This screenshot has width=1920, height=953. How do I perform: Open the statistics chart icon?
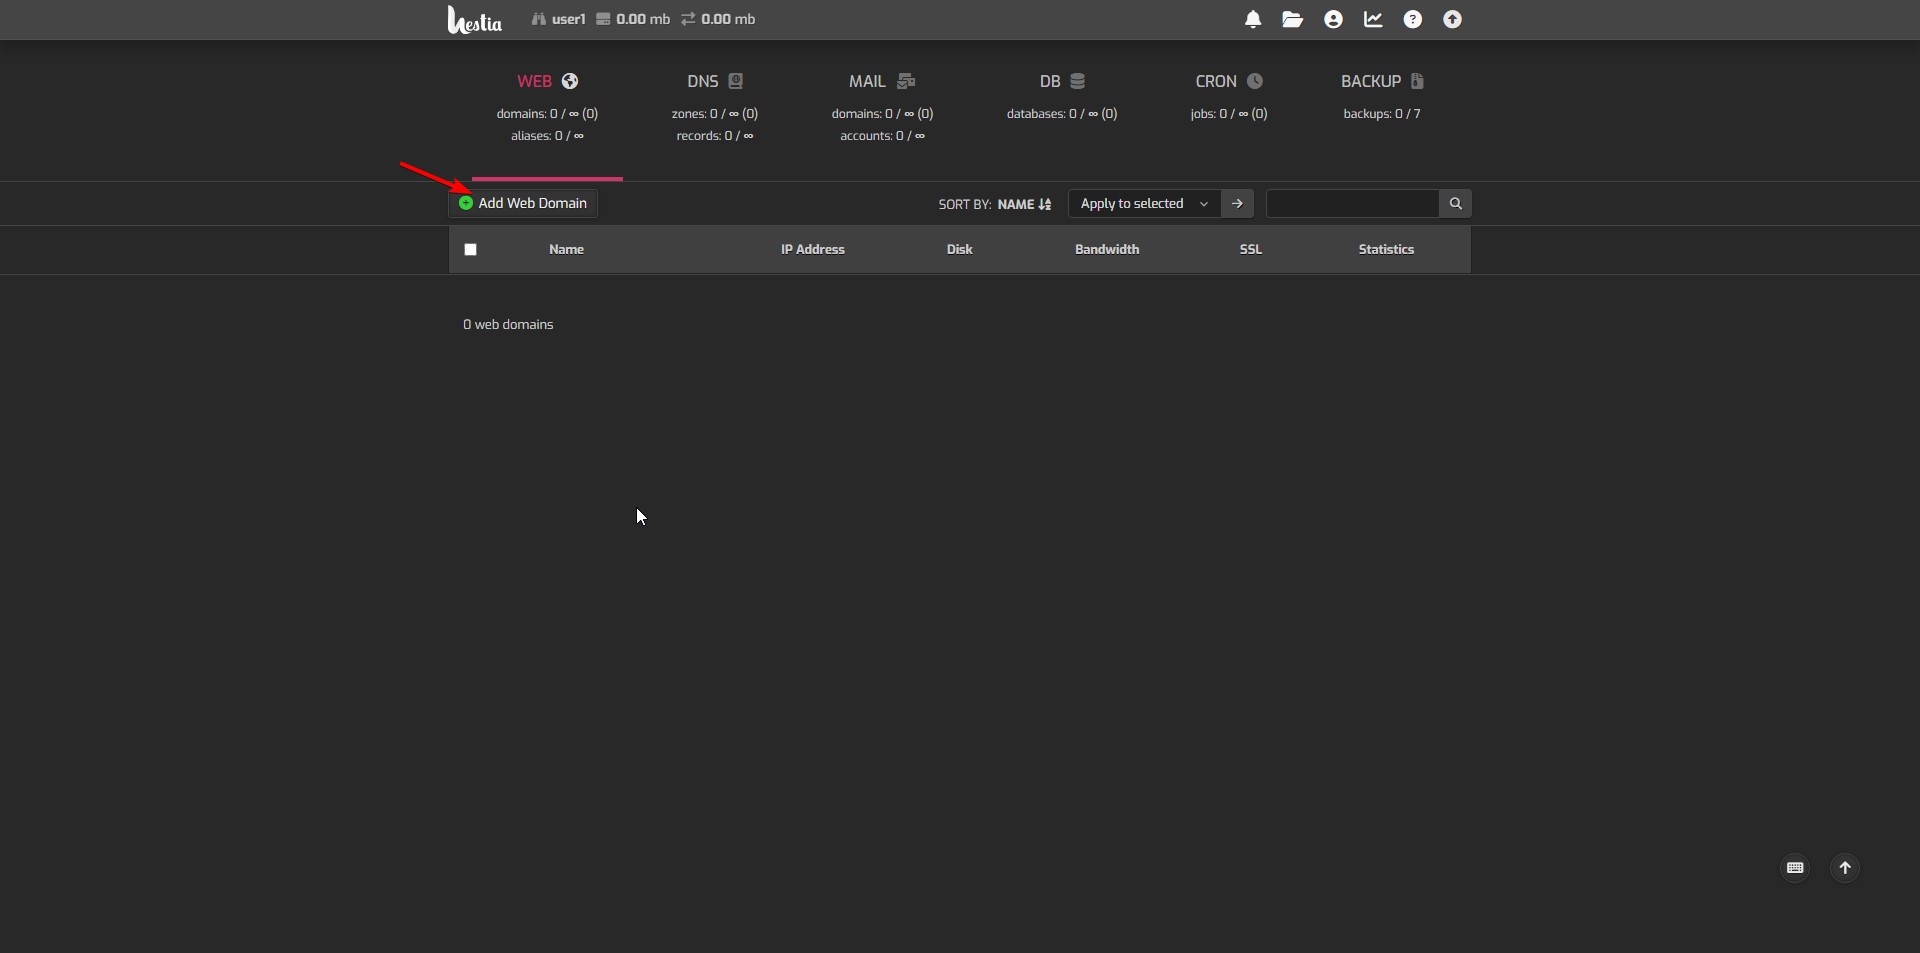tap(1373, 20)
